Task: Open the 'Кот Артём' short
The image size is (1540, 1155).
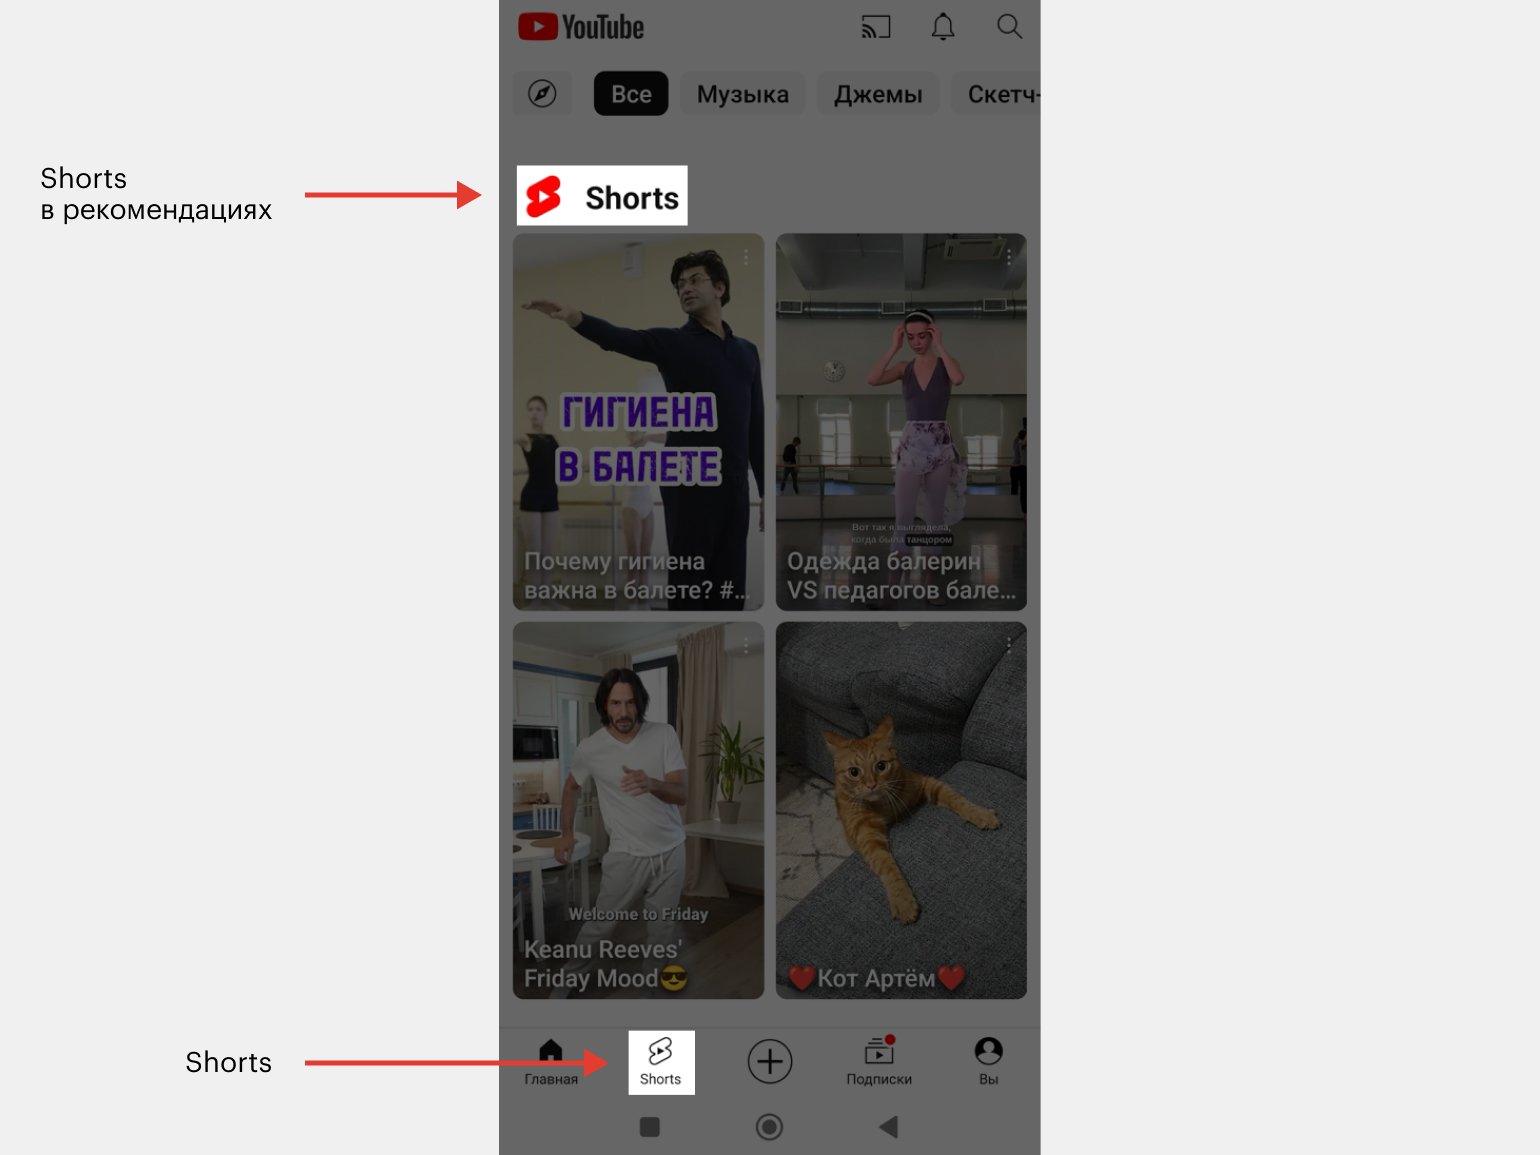Action: click(901, 810)
